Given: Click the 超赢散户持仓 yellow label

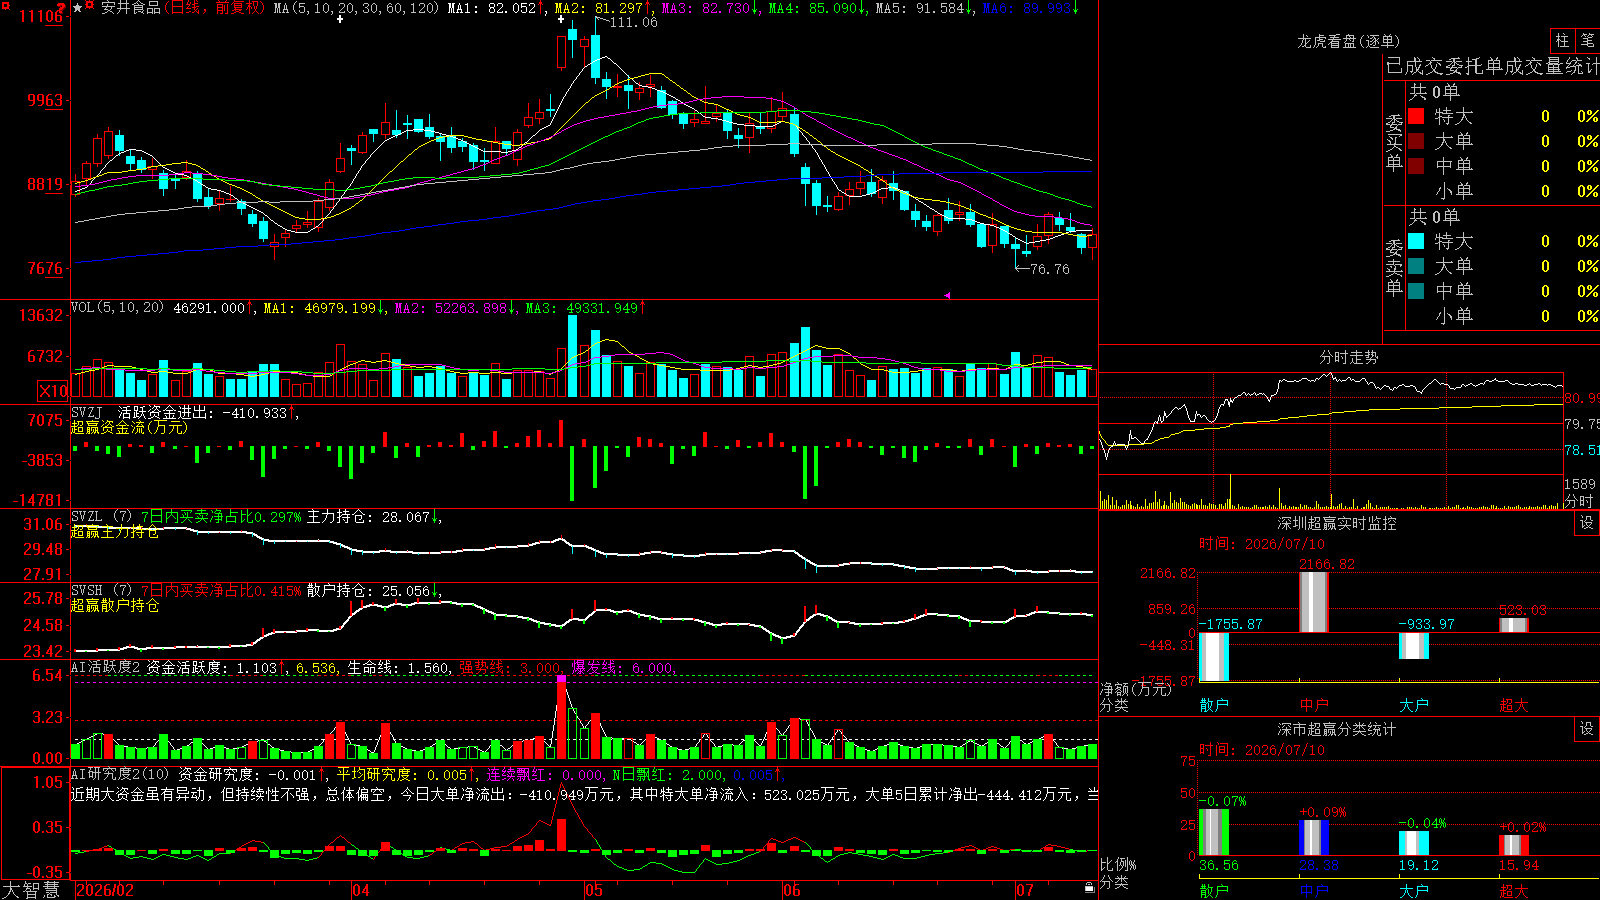Looking at the screenshot, I should click(x=115, y=605).
